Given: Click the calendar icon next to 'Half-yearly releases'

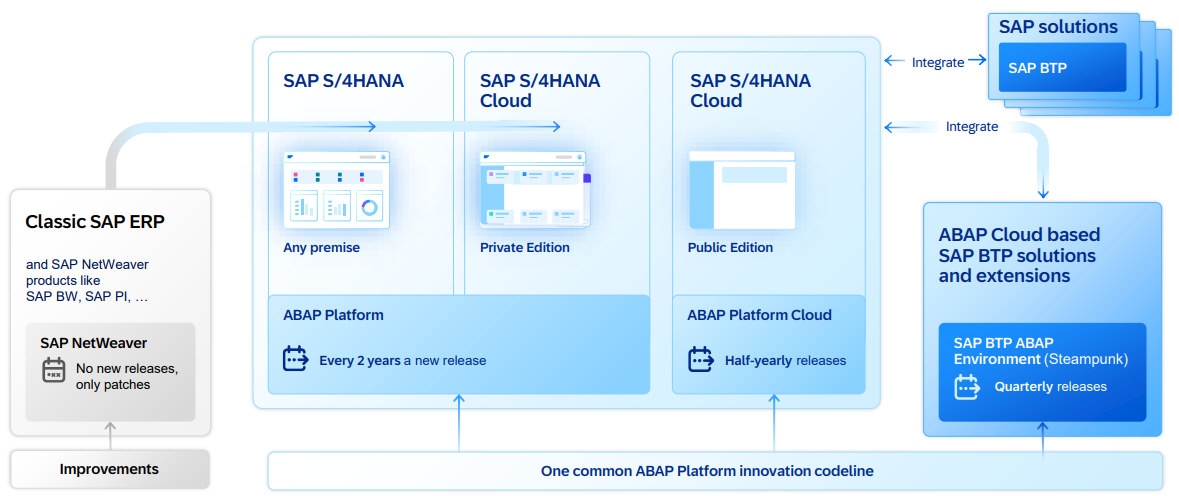Looking at the screenshot, I should pos(701,358).
